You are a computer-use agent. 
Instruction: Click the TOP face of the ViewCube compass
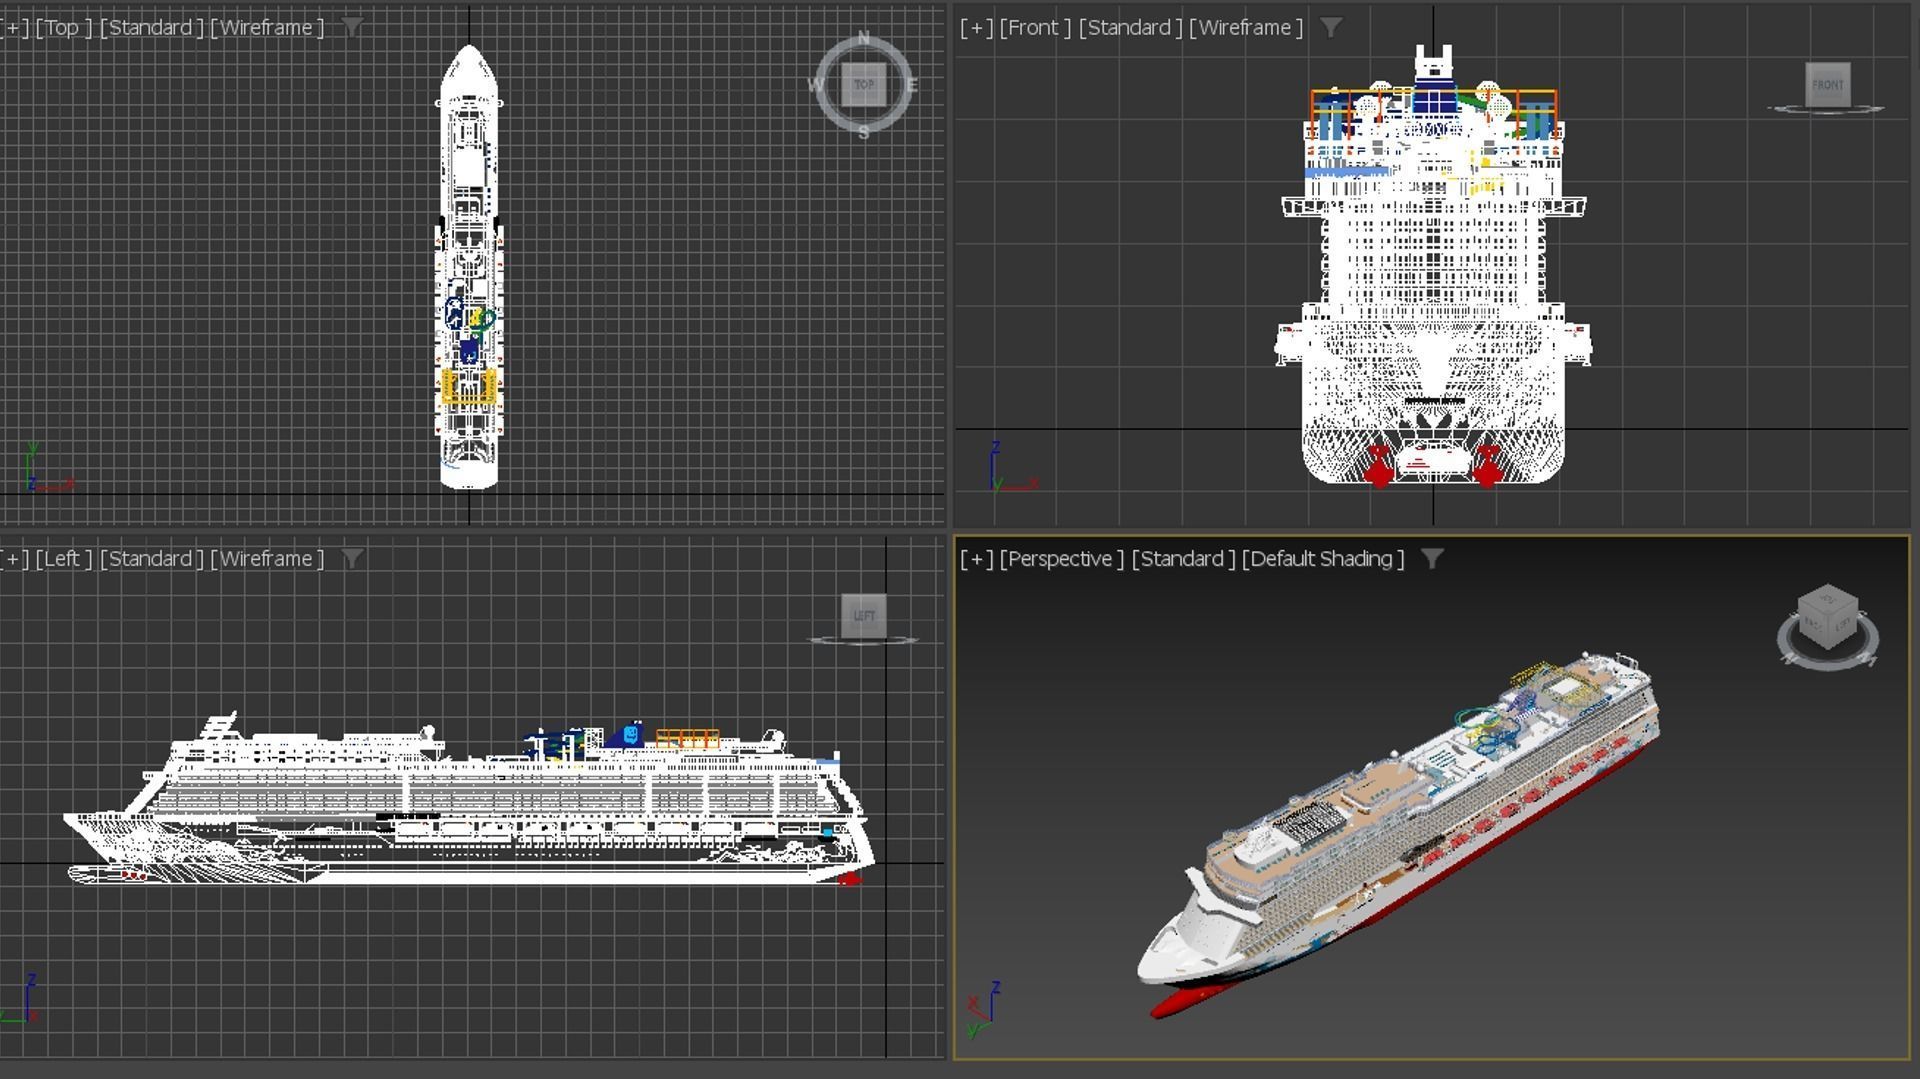[864, 84]
